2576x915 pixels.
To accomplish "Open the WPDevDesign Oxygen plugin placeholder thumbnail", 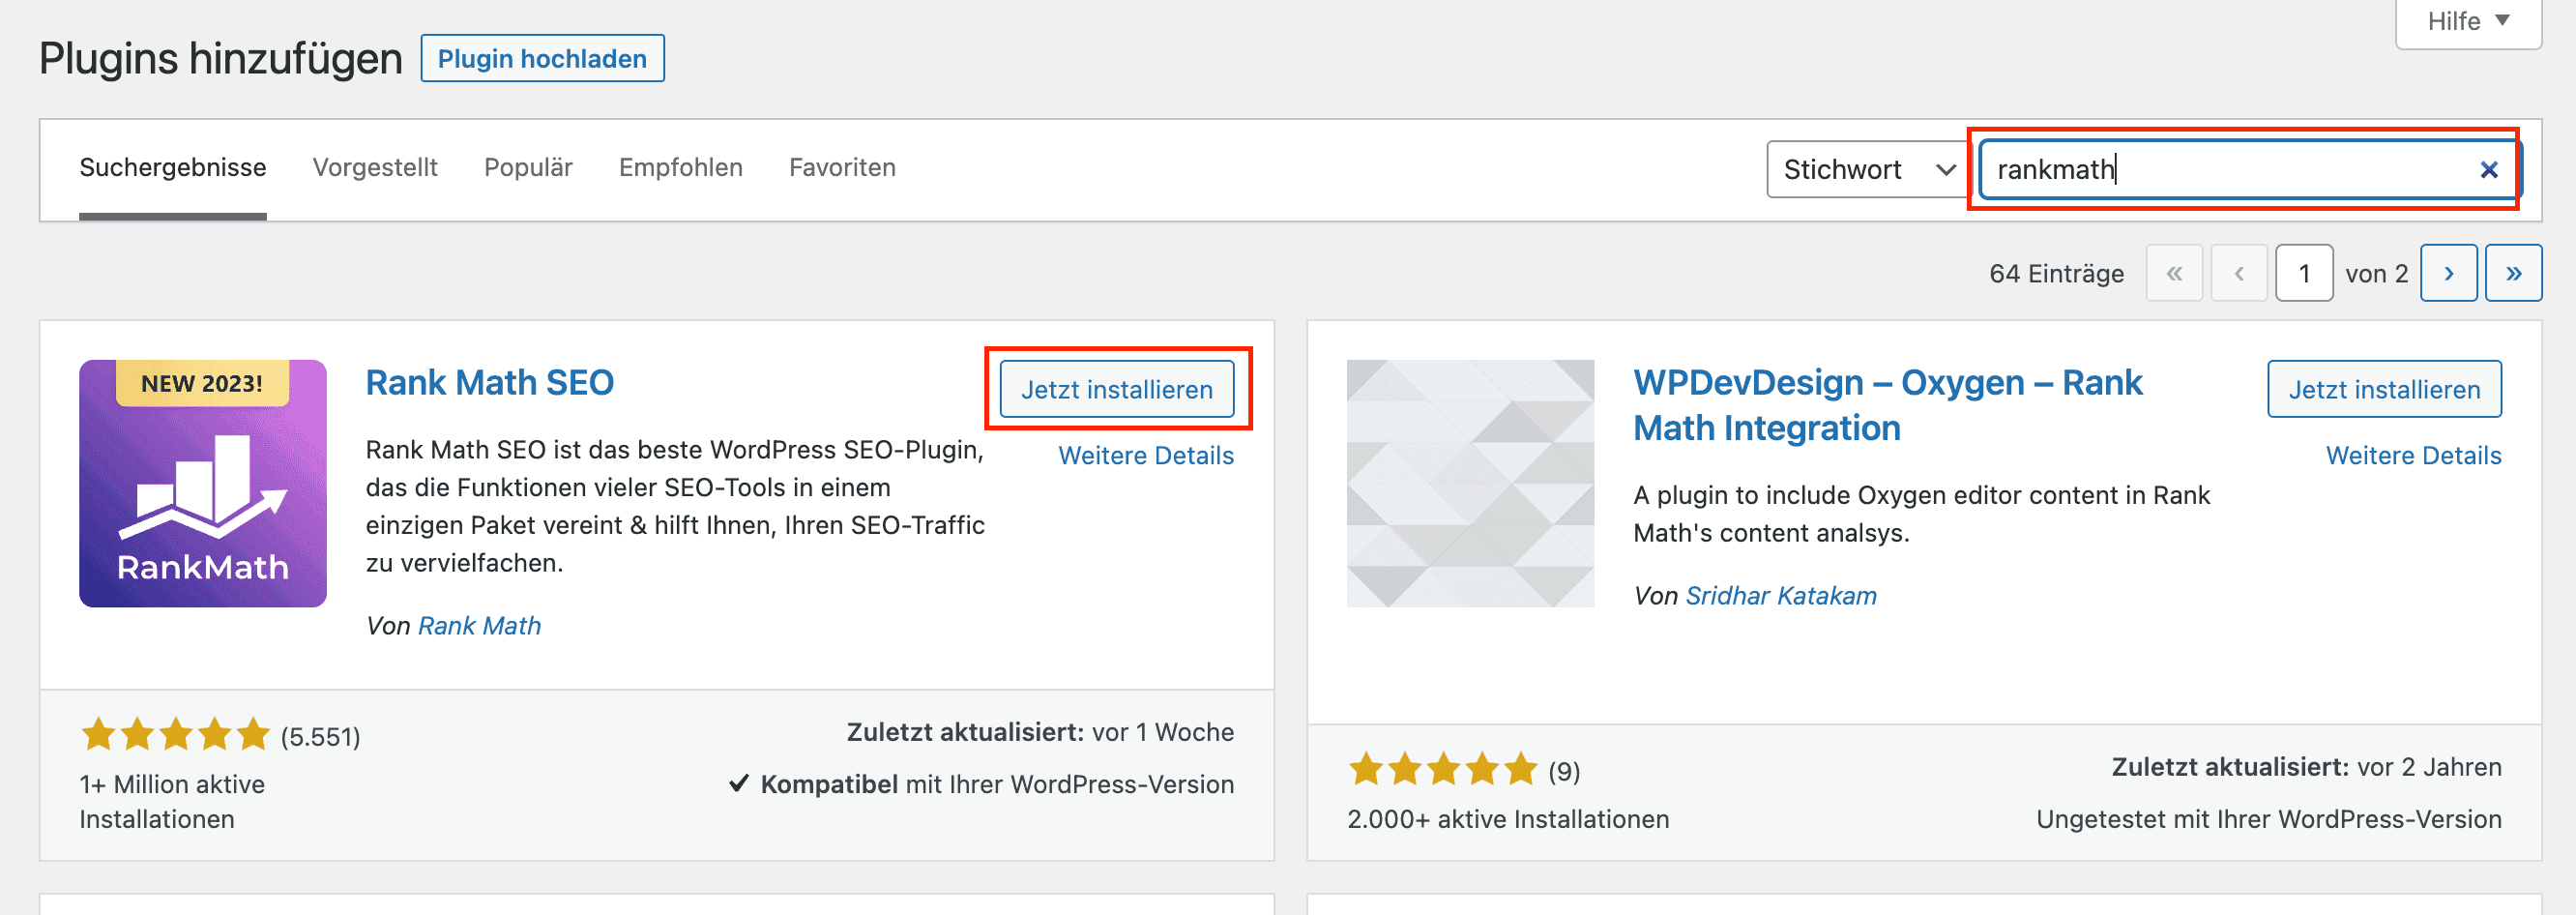I will click(x=1470, y=483).
